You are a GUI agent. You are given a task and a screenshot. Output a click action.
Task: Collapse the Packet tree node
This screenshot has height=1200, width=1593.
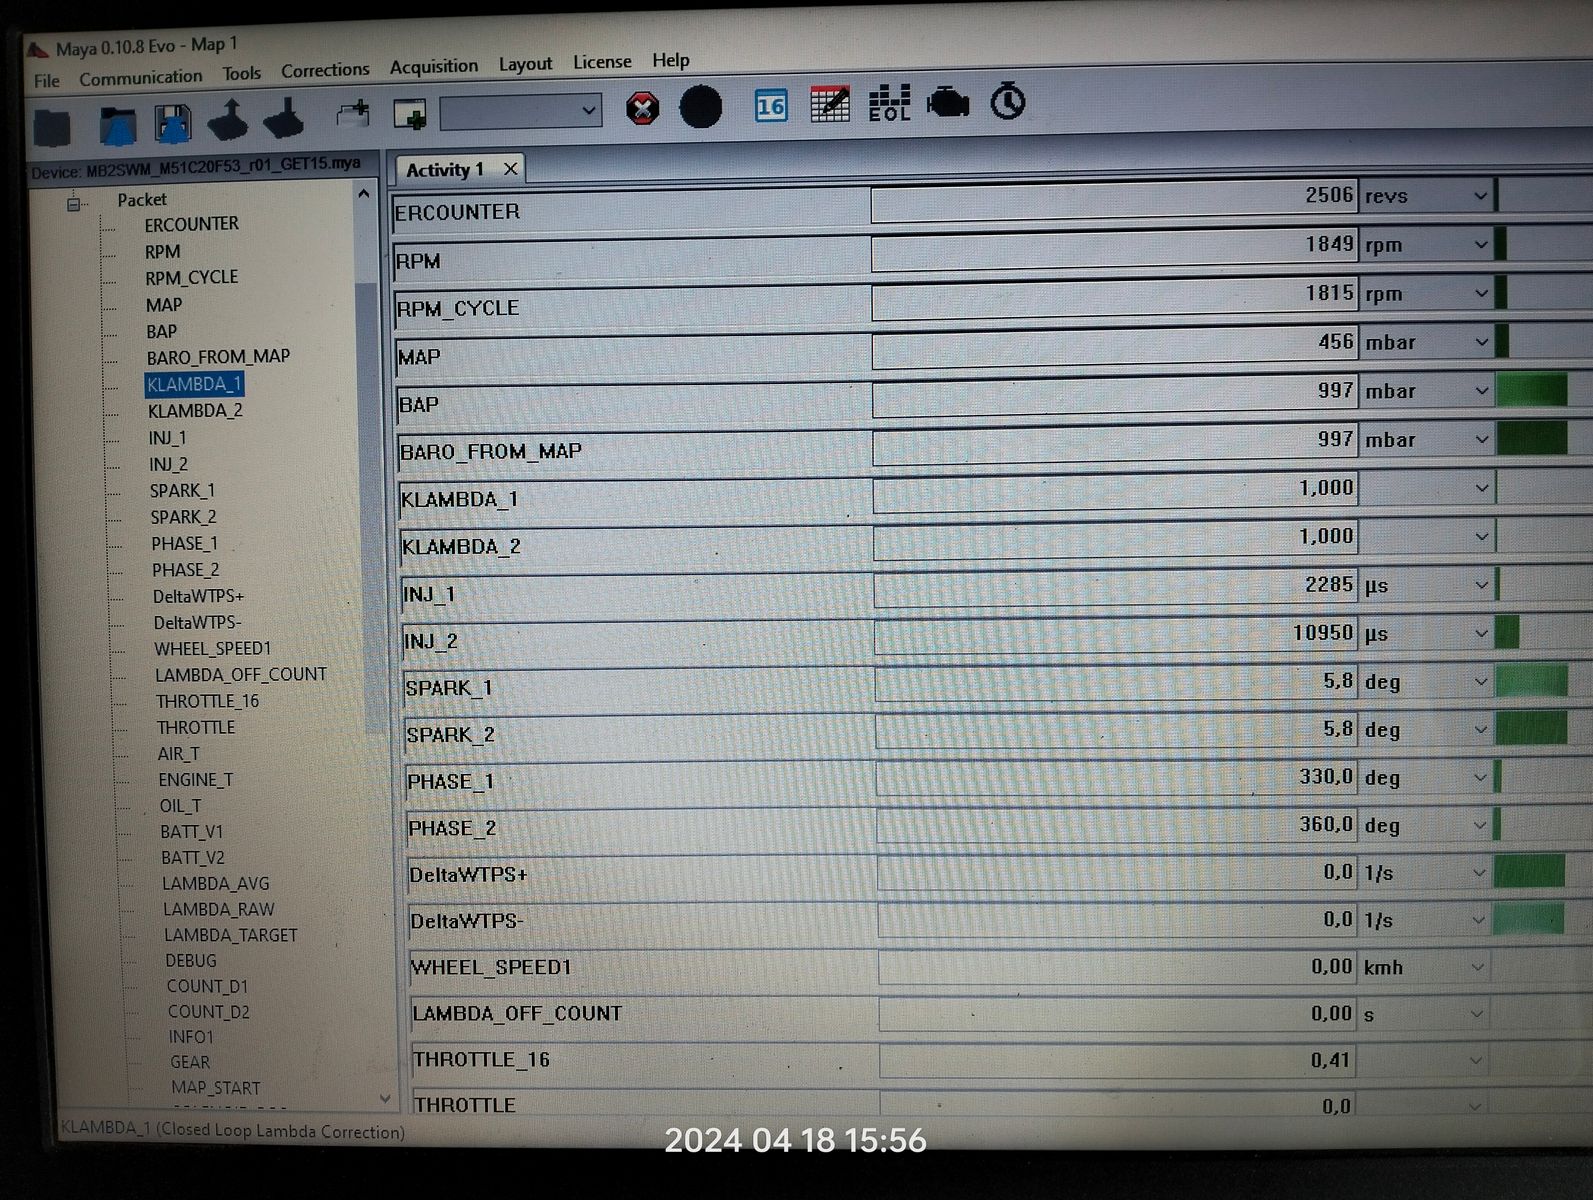click(x=73, y=204)
